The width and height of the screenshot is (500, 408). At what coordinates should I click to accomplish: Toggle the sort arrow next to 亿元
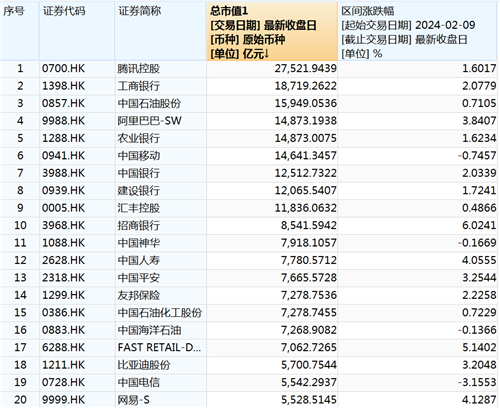[266, 54]
